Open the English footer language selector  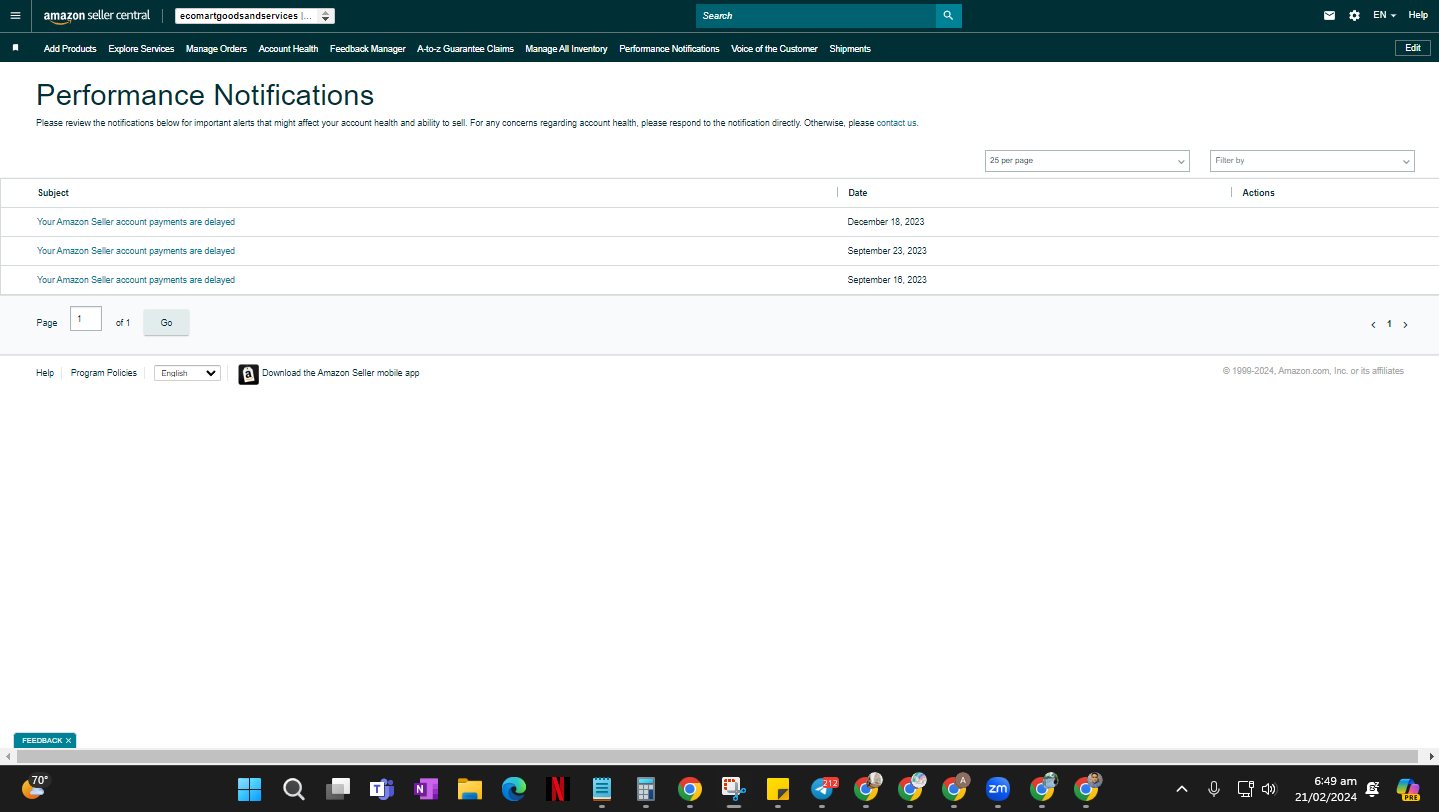tap(187, 373)
